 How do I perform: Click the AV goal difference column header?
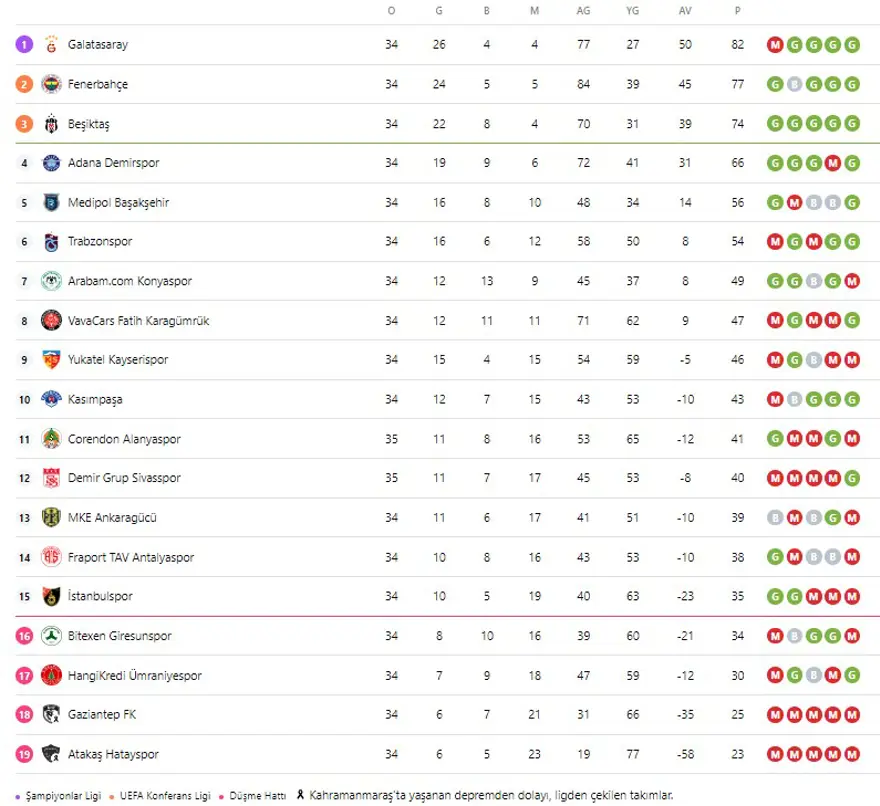coord(685,11)
